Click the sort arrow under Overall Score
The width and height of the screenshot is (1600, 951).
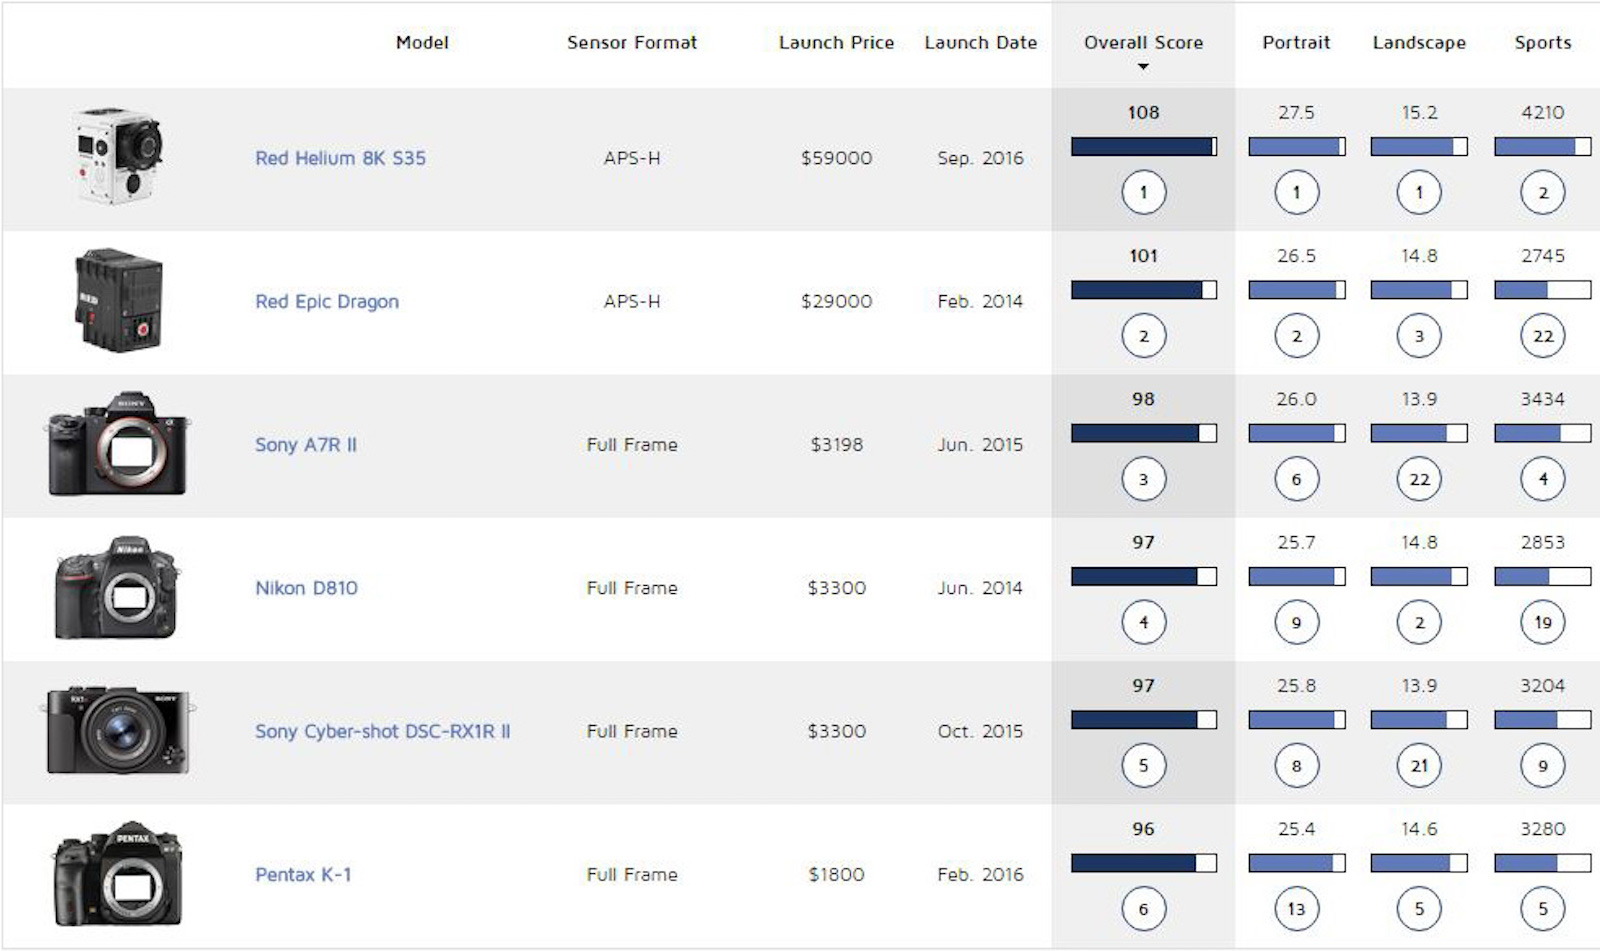tap(1143, 67)
